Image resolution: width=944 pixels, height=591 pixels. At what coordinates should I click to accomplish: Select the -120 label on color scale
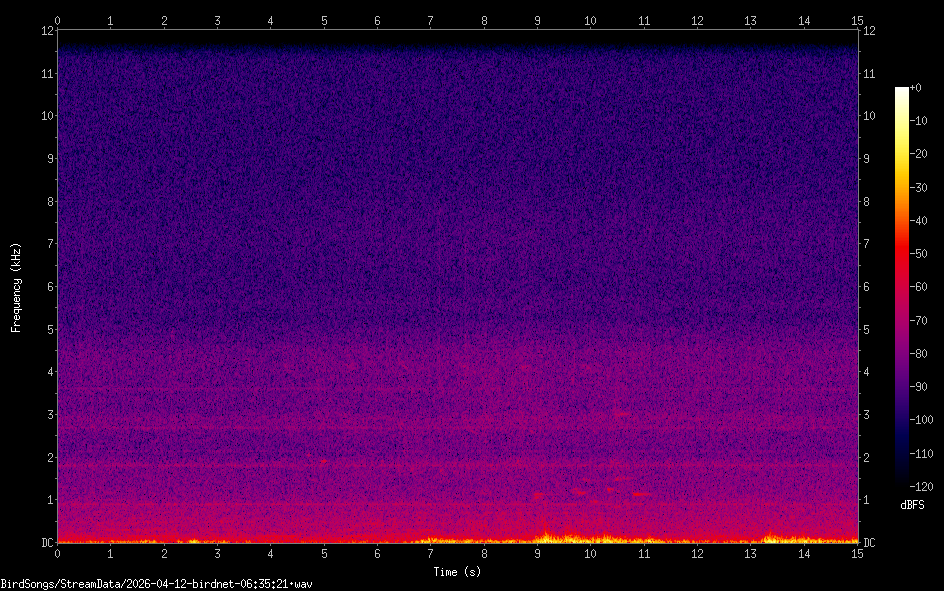click(922, 487)
